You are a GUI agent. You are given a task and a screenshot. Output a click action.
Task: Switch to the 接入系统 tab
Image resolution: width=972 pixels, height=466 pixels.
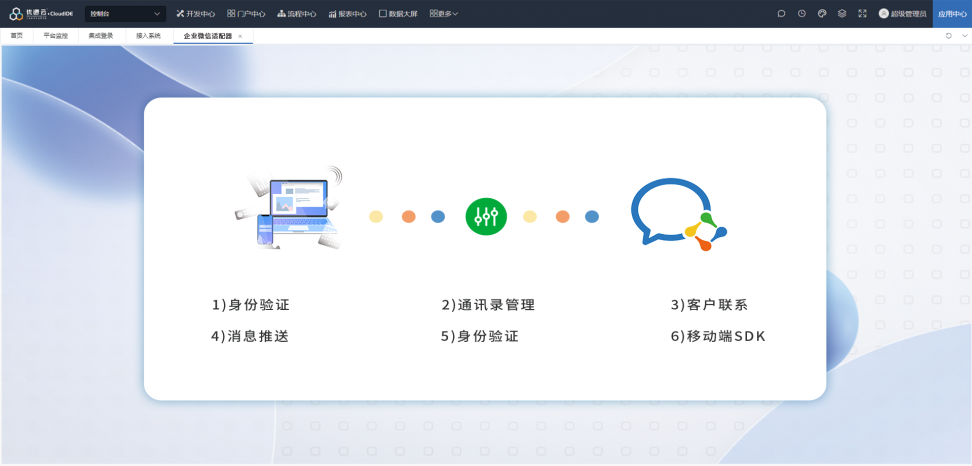click(148, 36)
